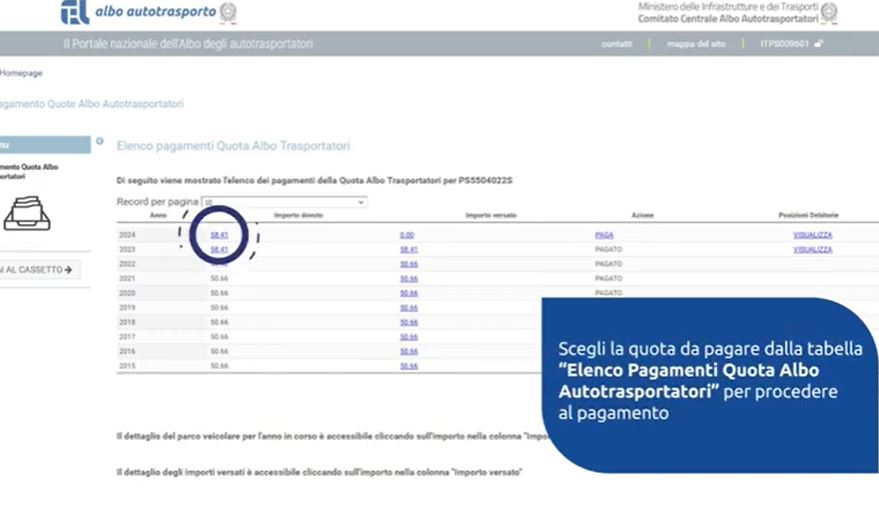Click the VAI AL CASSETTO button
This screenshot has width=879, height=506.
tap(40, 270)
